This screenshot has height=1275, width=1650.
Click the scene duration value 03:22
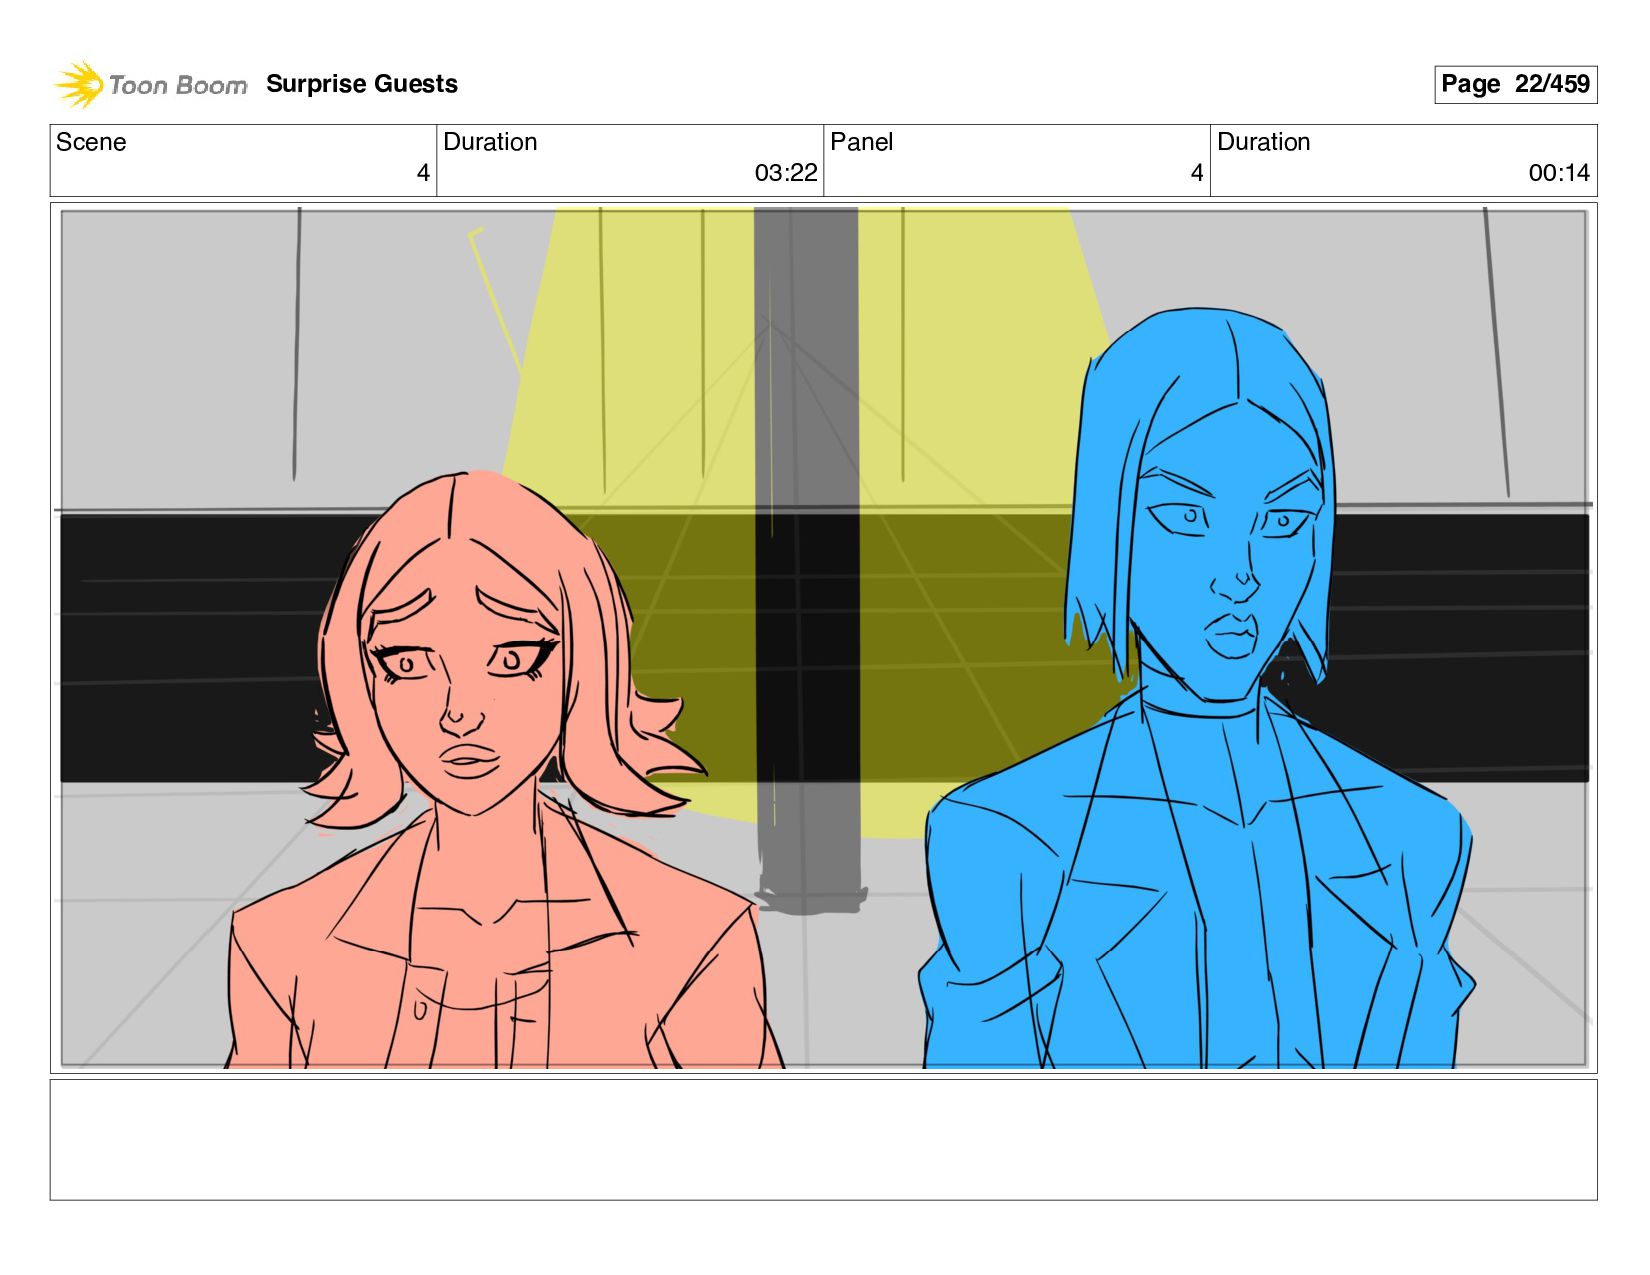(x=786, y=173)
